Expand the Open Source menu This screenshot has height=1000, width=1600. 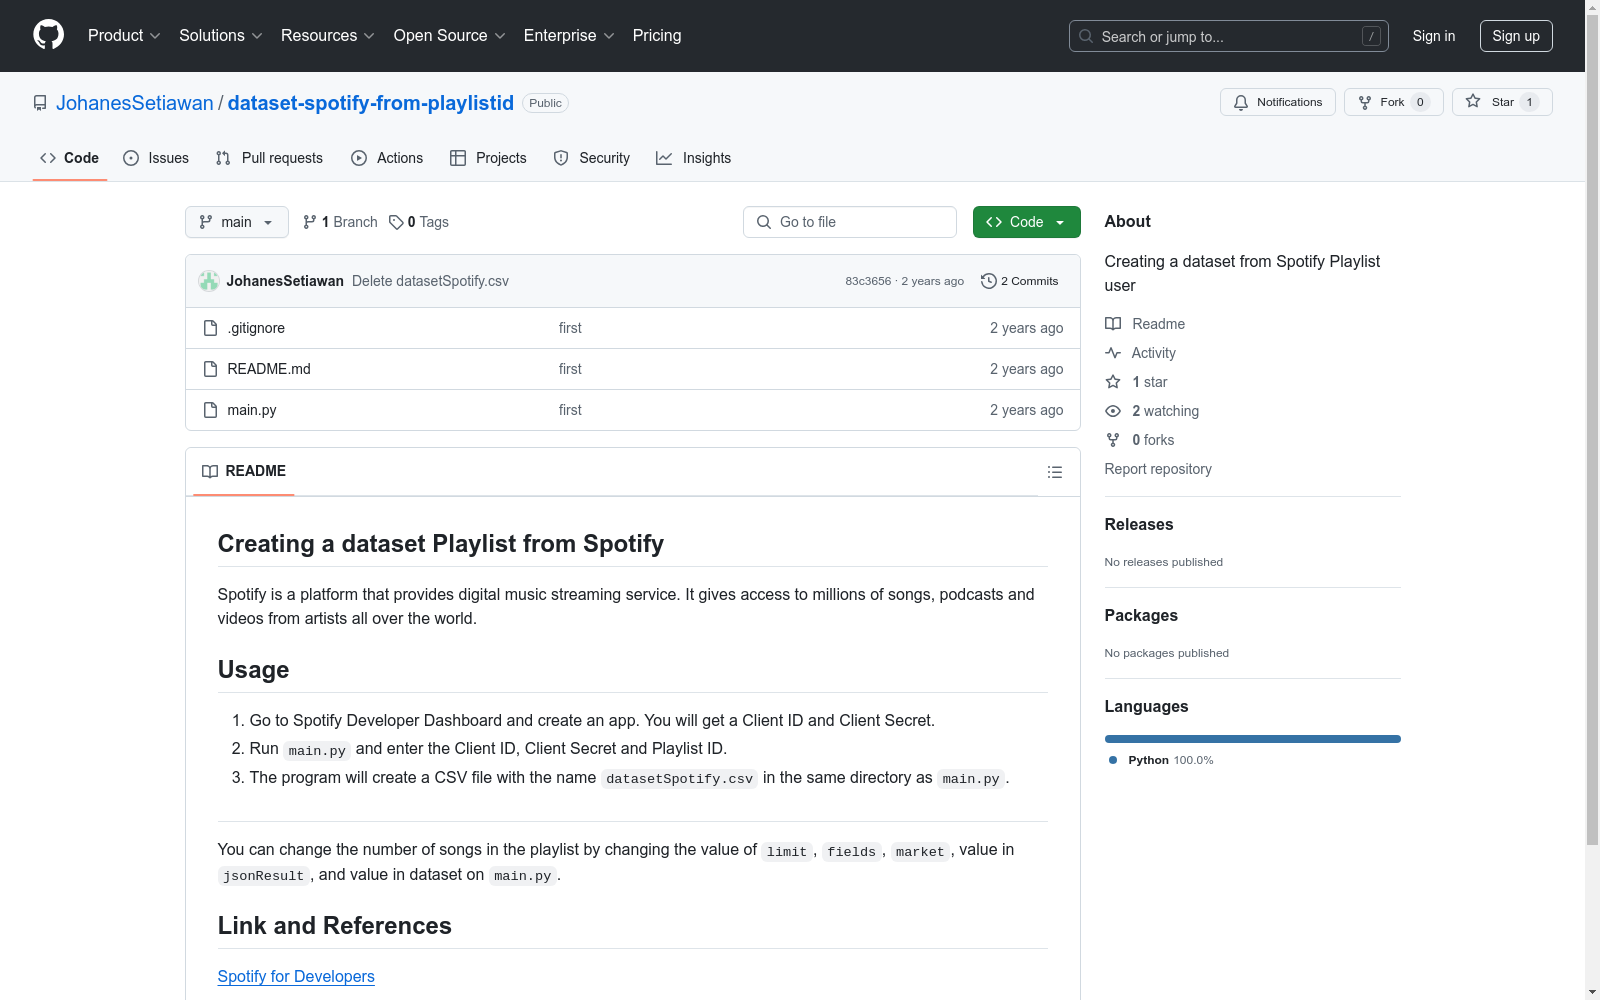[450, 35]
